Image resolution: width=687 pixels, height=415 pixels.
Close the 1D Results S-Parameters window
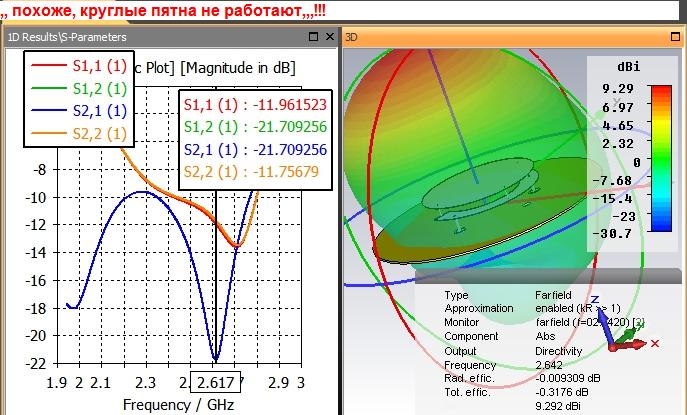pos(330,37)
